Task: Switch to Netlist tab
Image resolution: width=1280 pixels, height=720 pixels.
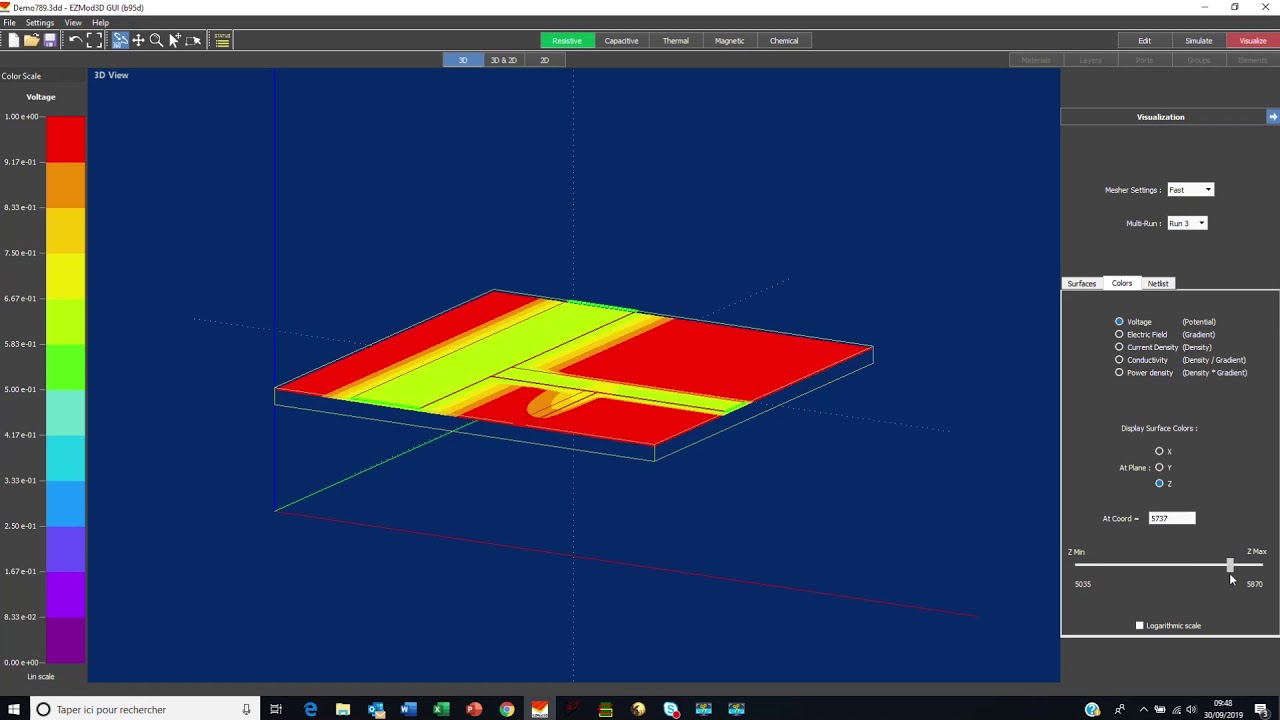Action: [1158, 284]
